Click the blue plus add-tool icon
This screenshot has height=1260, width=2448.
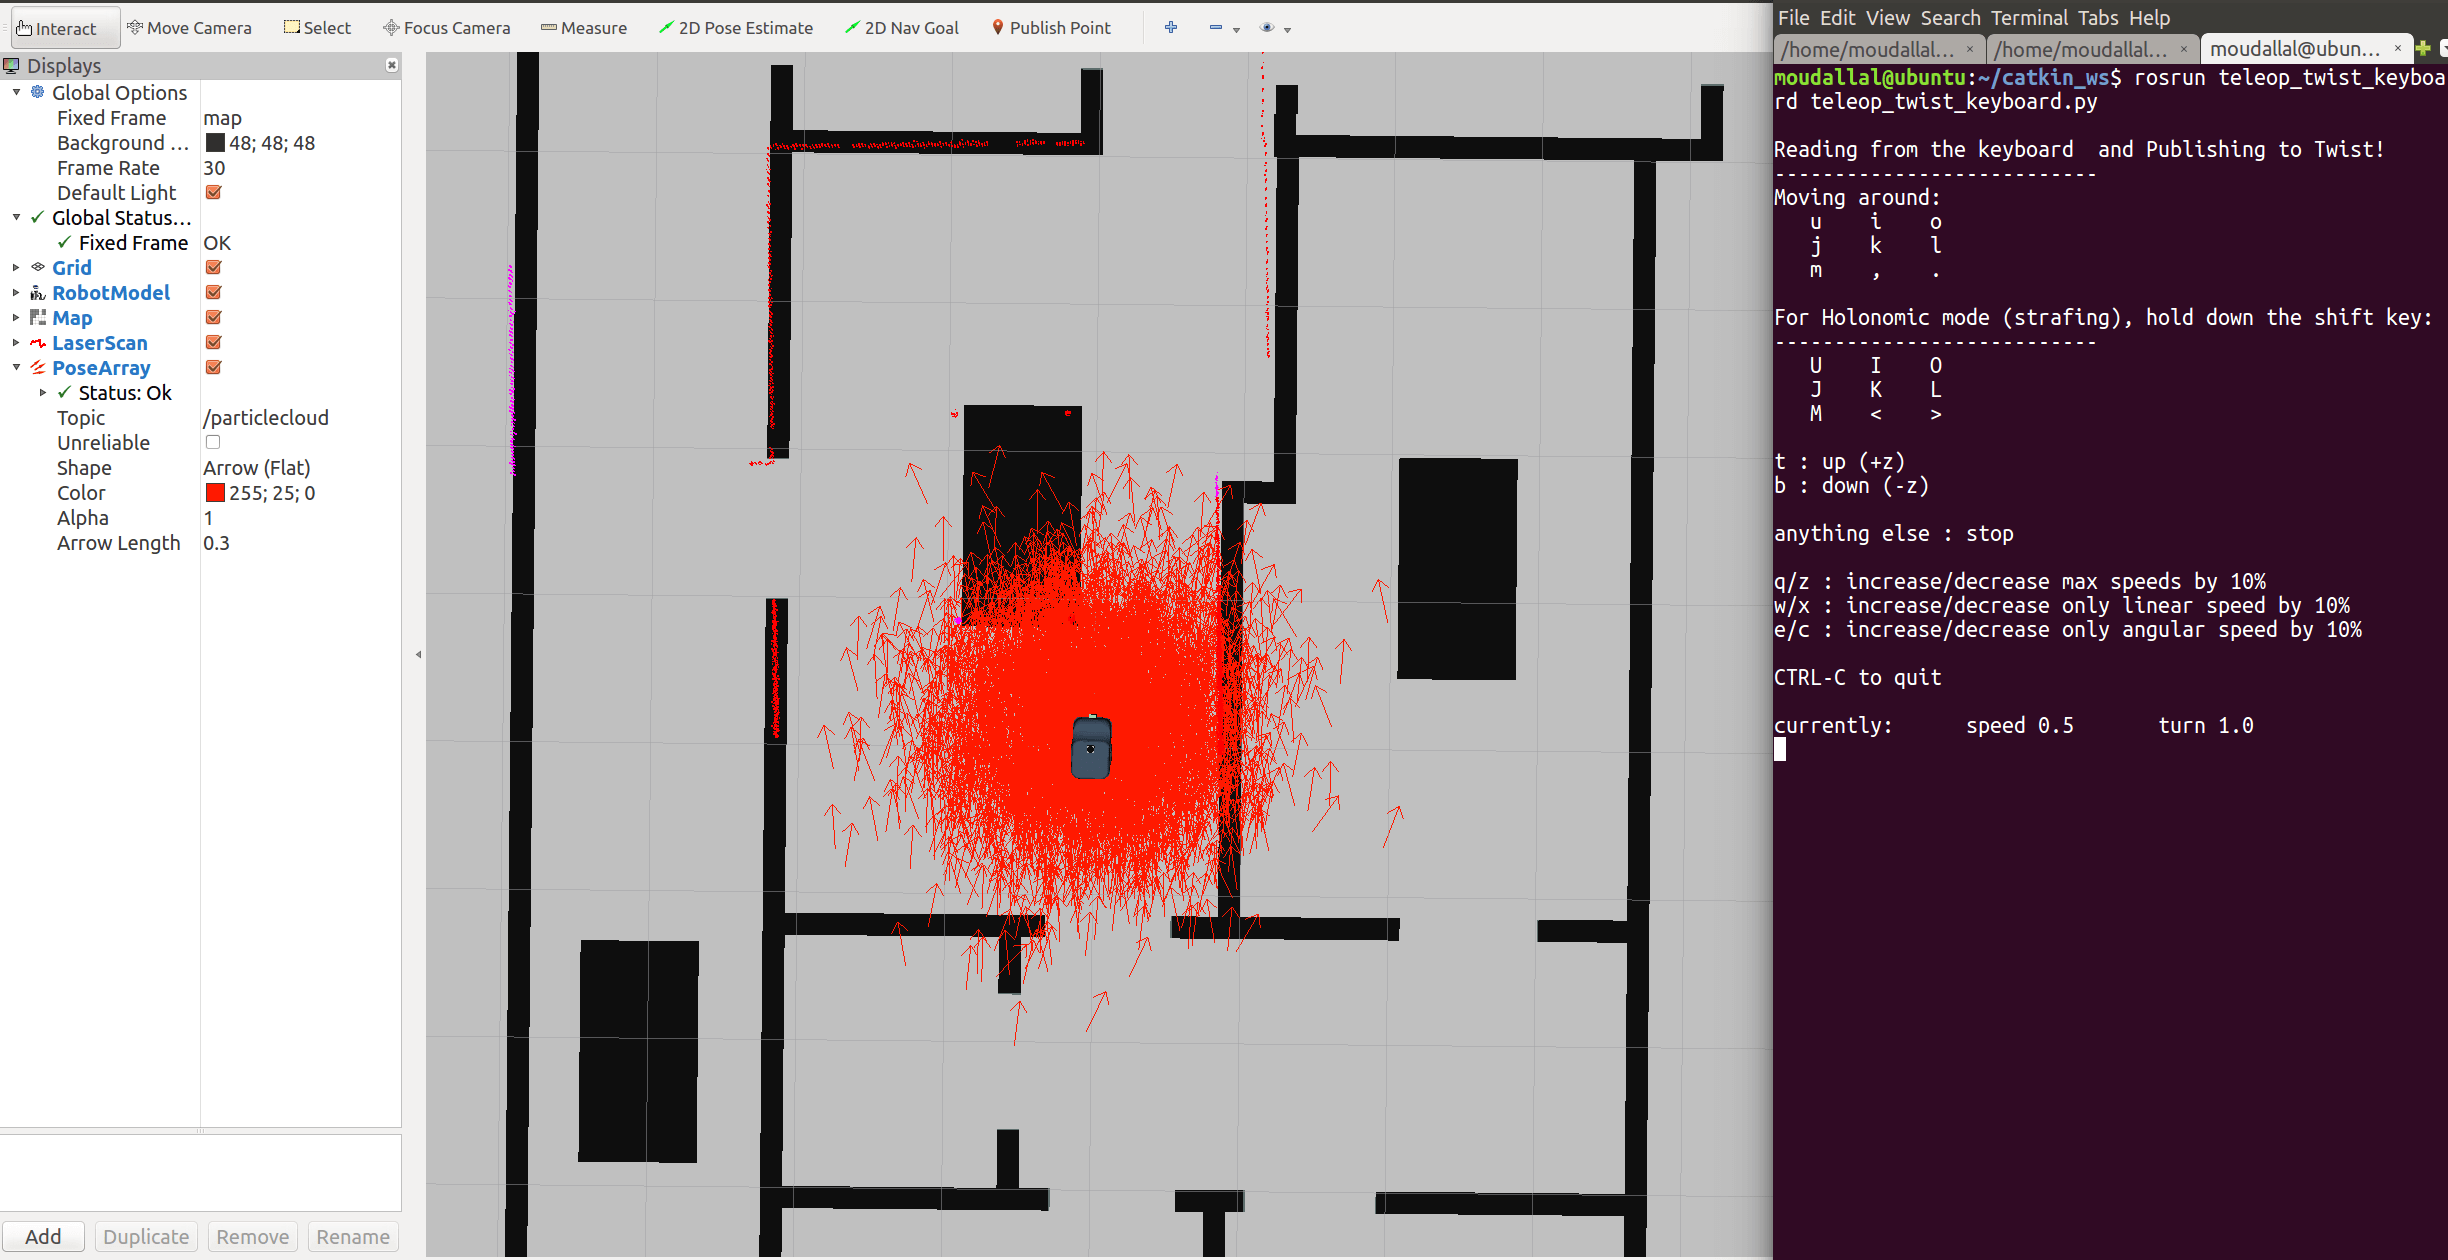pyautogui.click(x=1170, y=28)
